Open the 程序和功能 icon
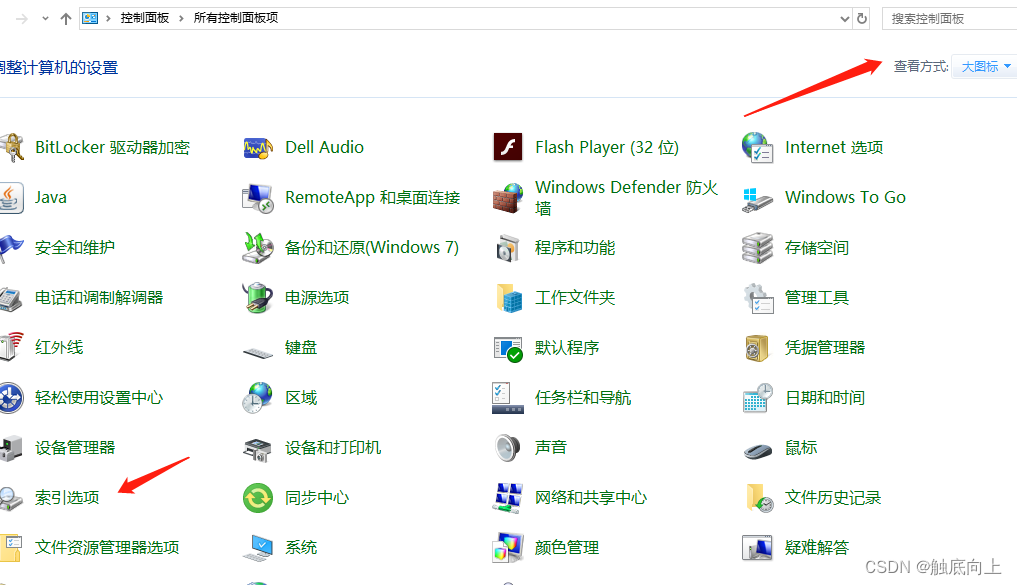The height and width of the screenshot is (585, 1017). (x=508, y=248)
